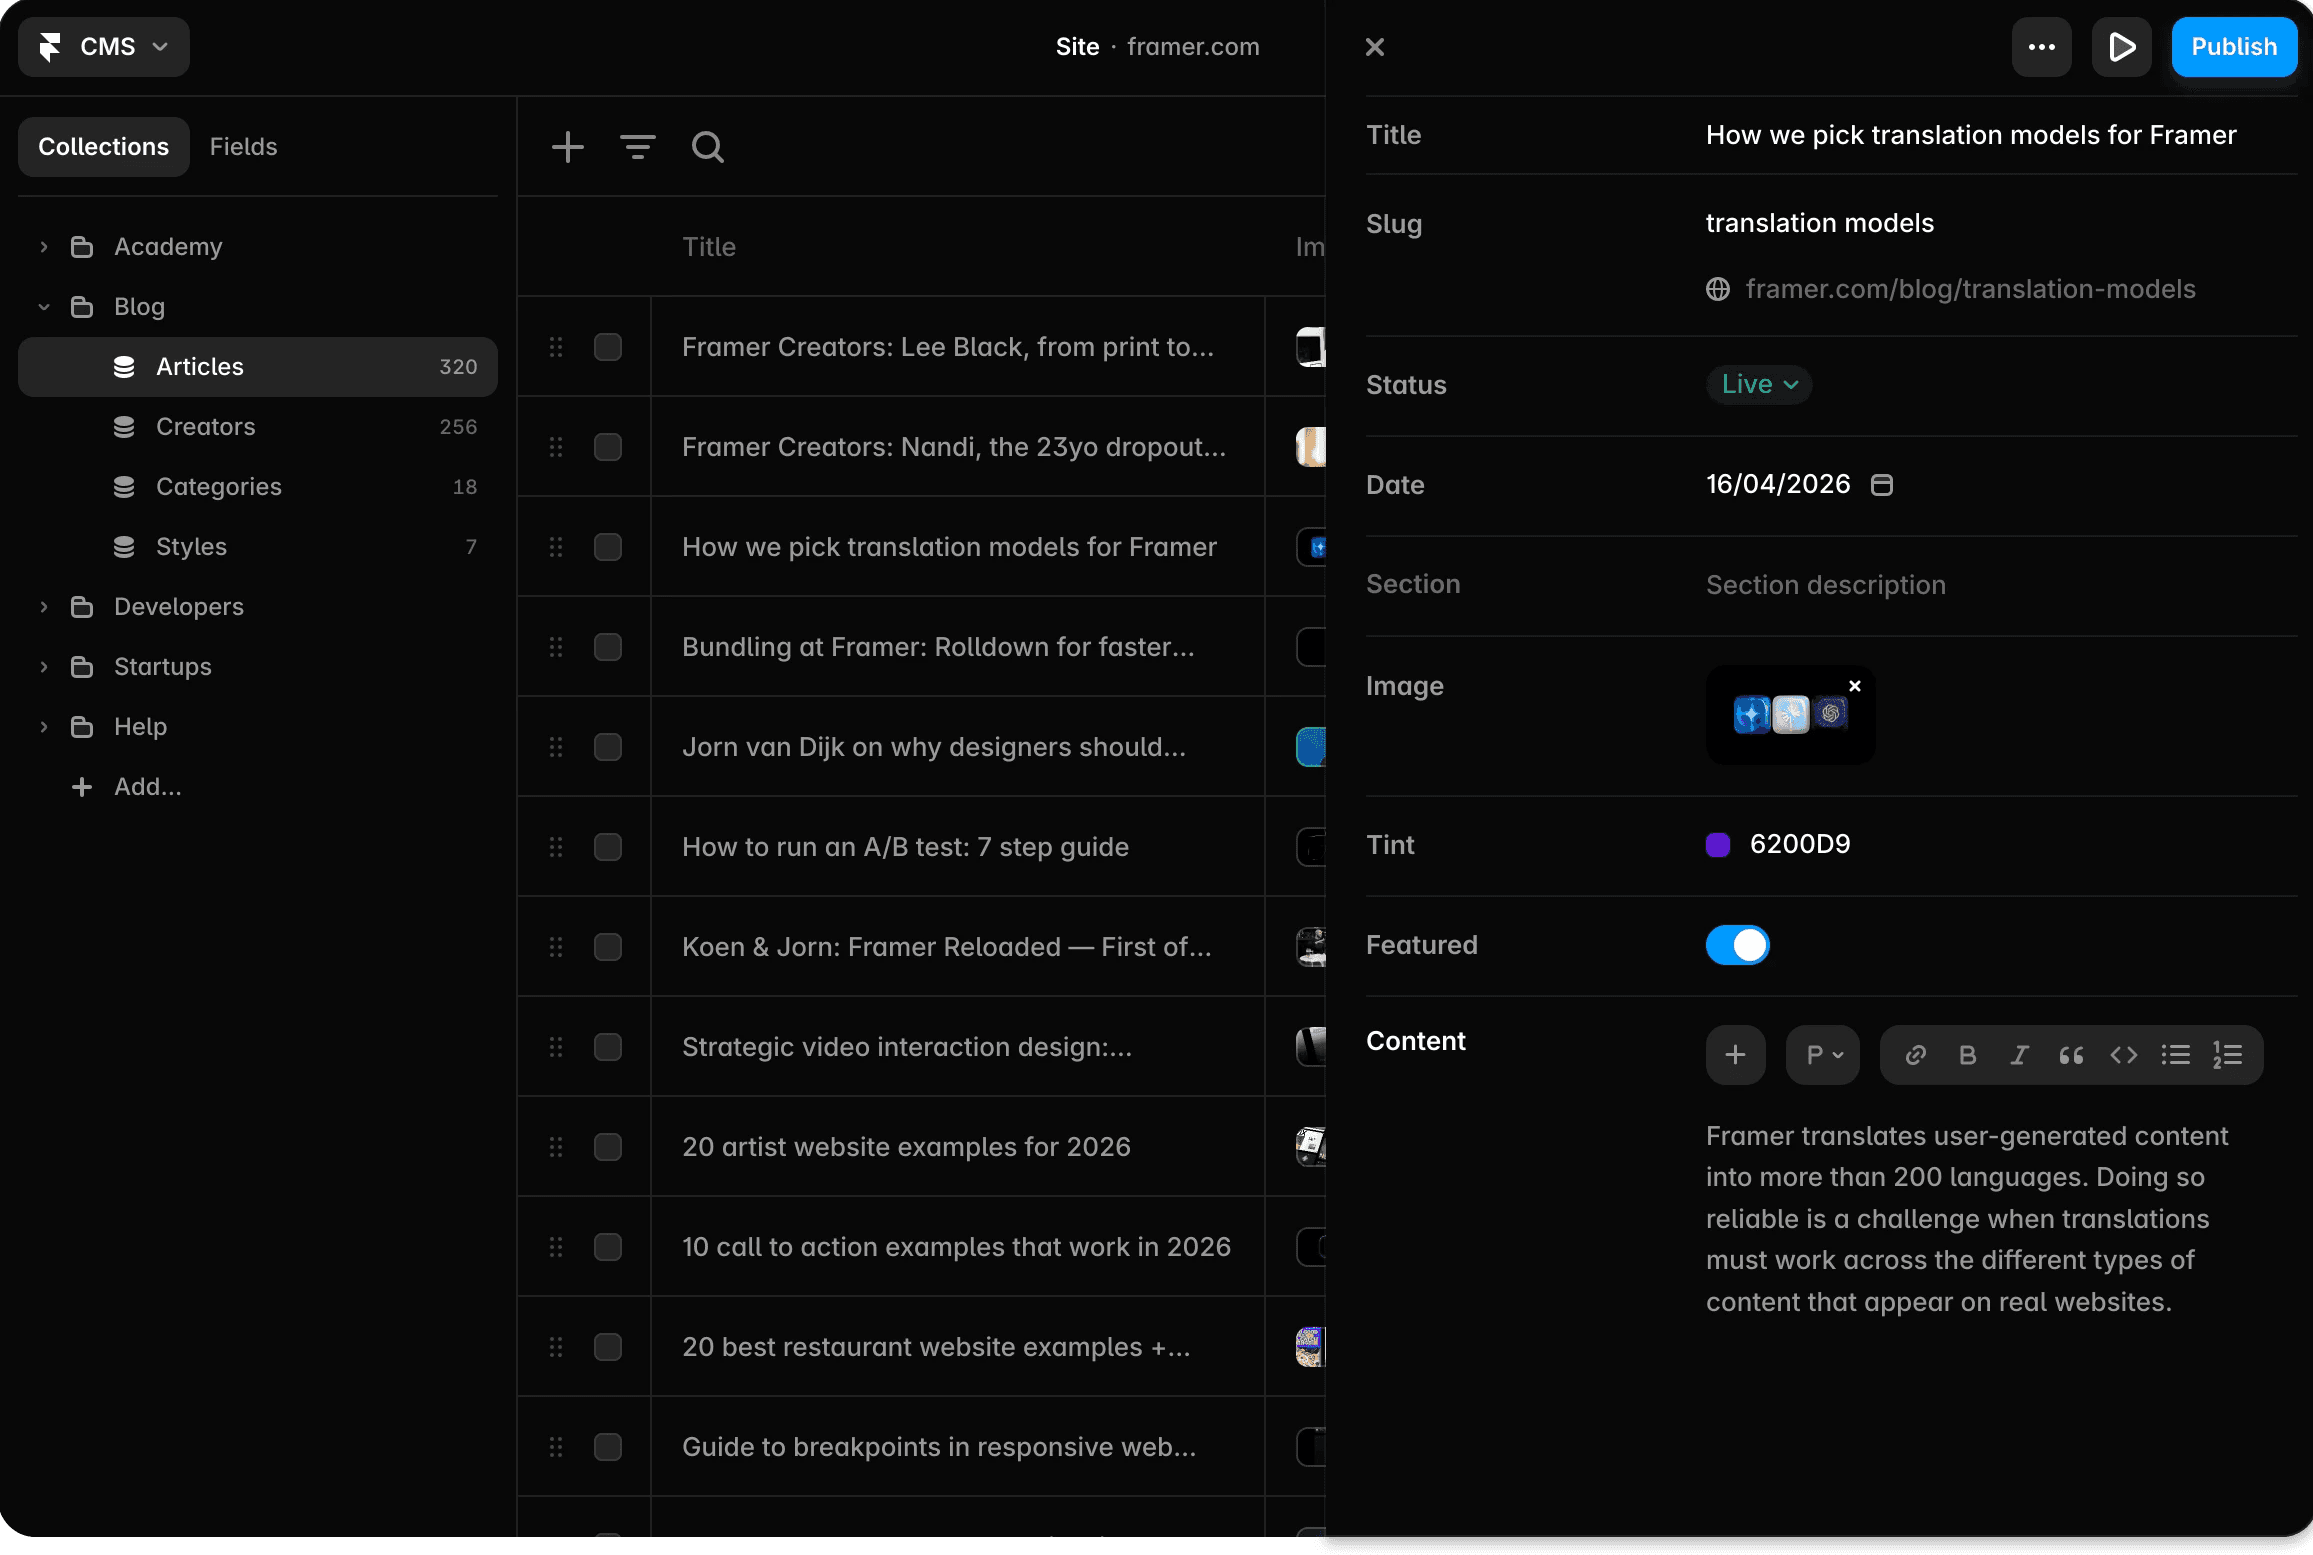Click the filter icon above the article list
2313x1555 pixels.
point(637,147)
